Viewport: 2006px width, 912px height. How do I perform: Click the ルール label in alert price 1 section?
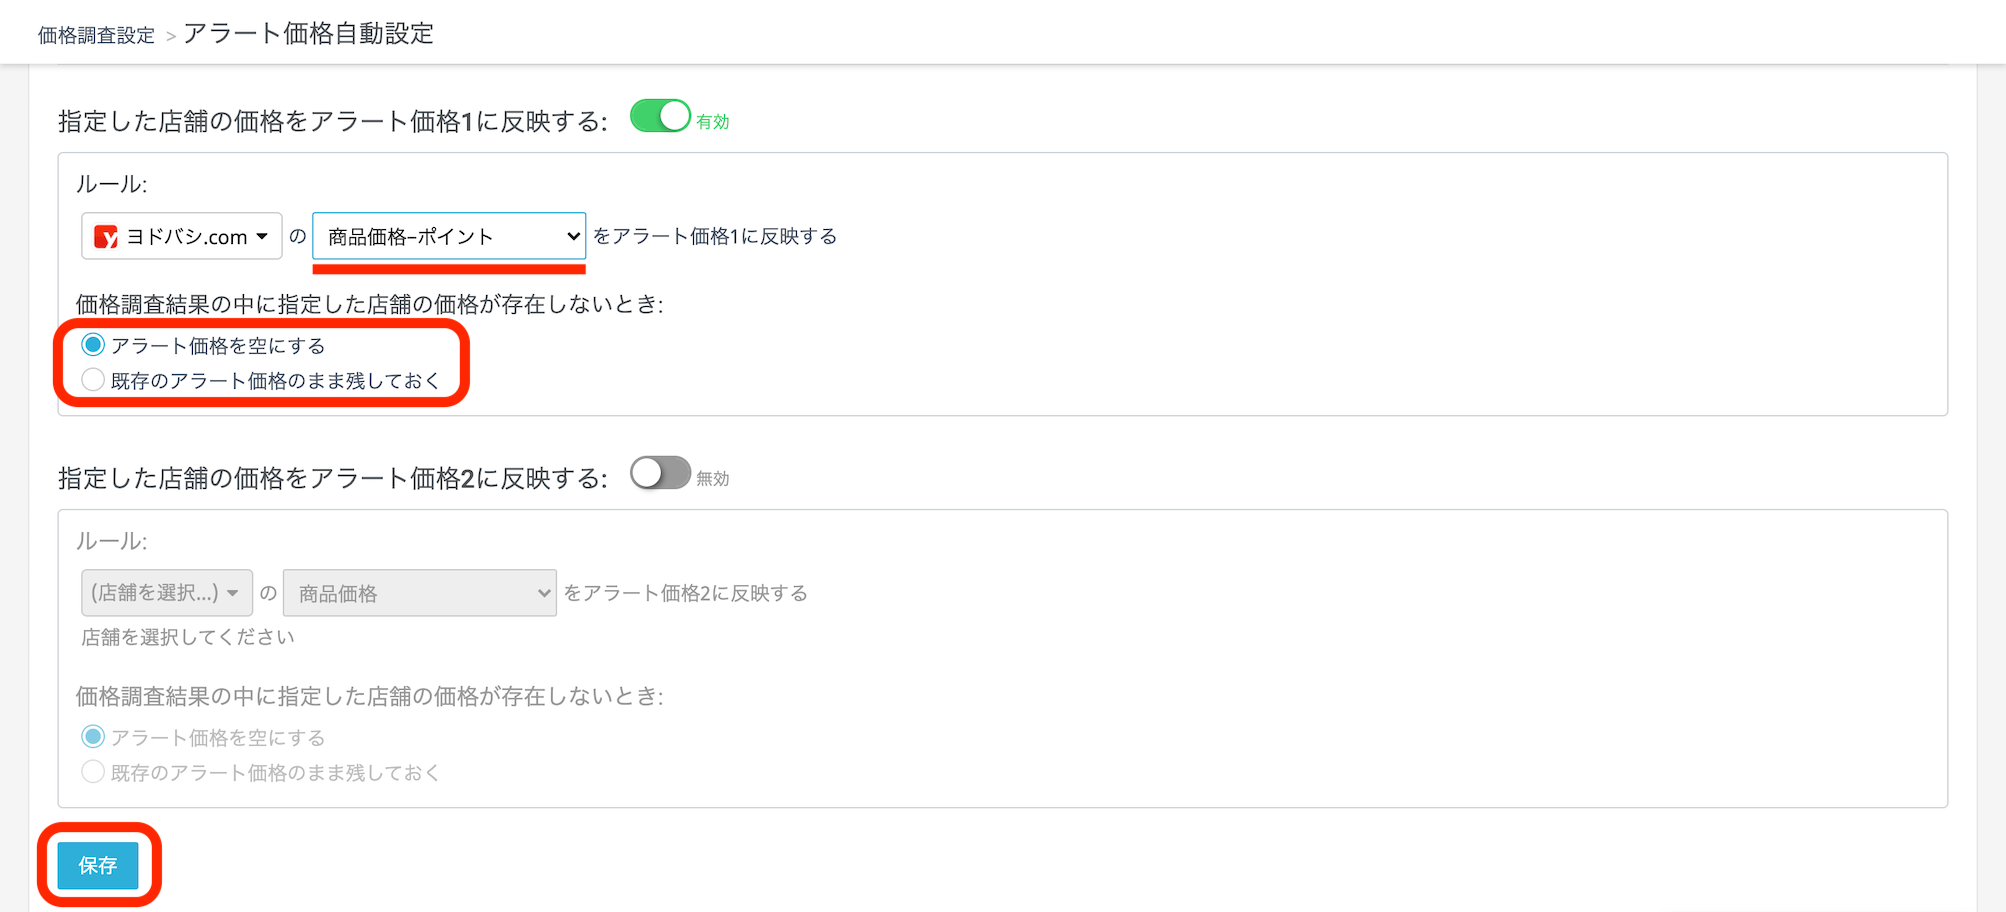click(111, 184)
